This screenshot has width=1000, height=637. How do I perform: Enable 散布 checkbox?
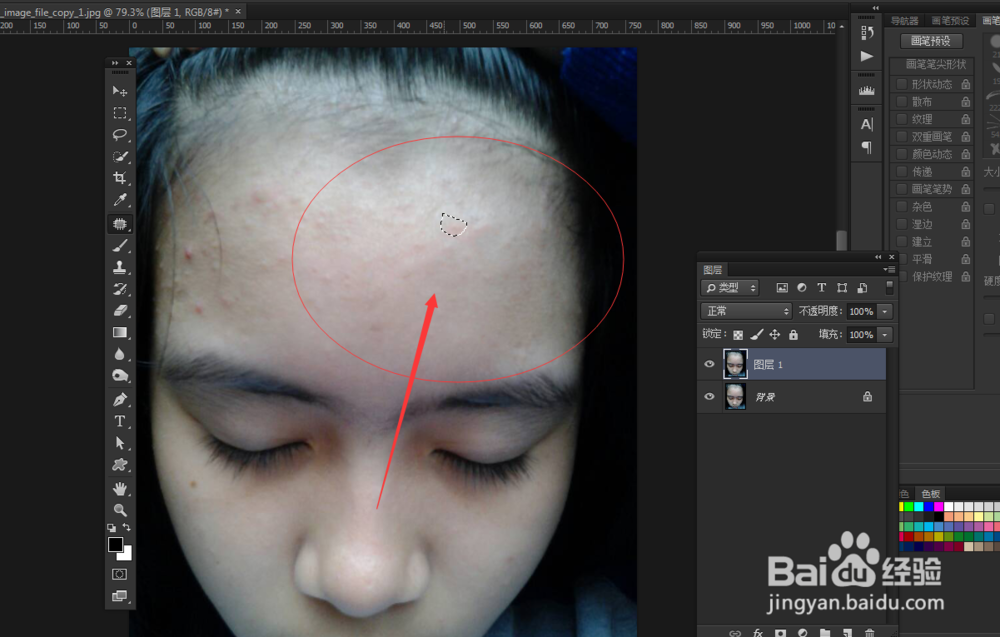(x=901, y=101)
